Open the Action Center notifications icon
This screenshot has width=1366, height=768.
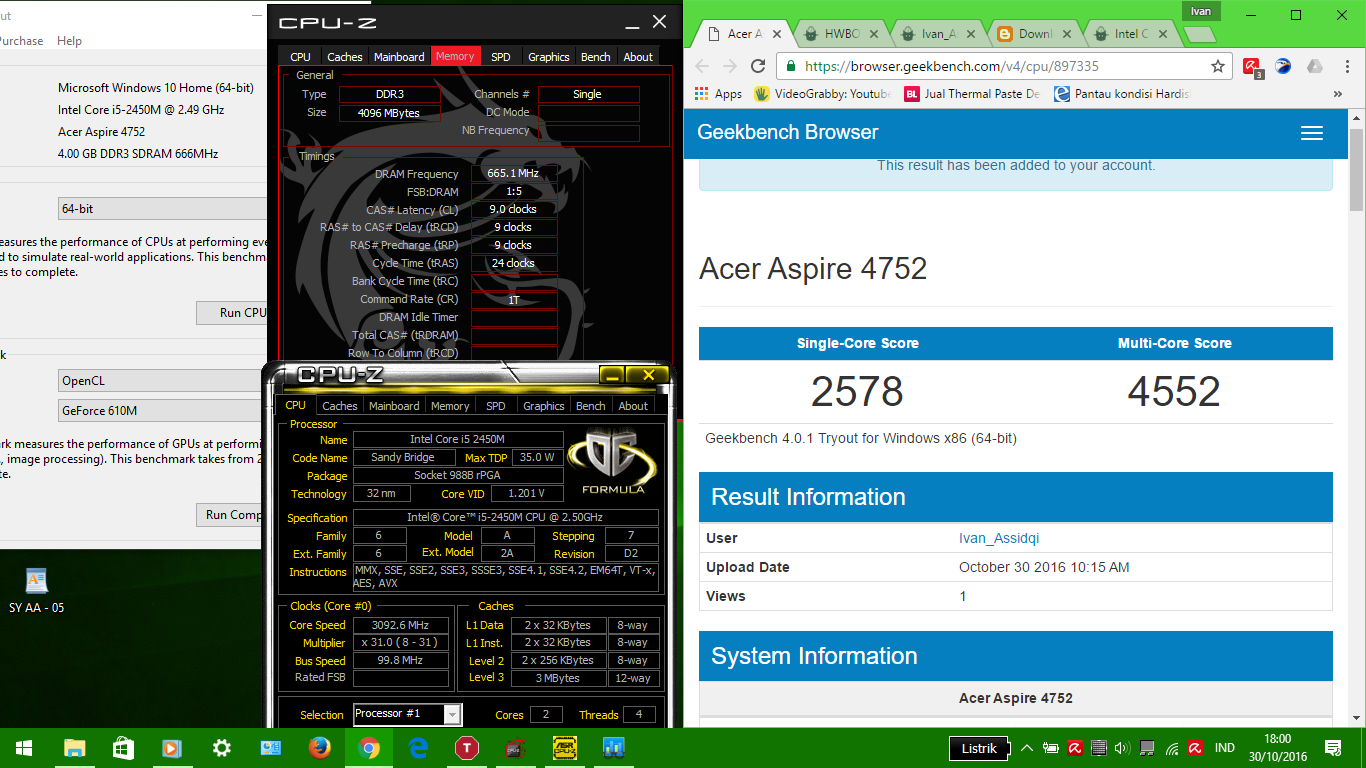tap(1332, 747)
